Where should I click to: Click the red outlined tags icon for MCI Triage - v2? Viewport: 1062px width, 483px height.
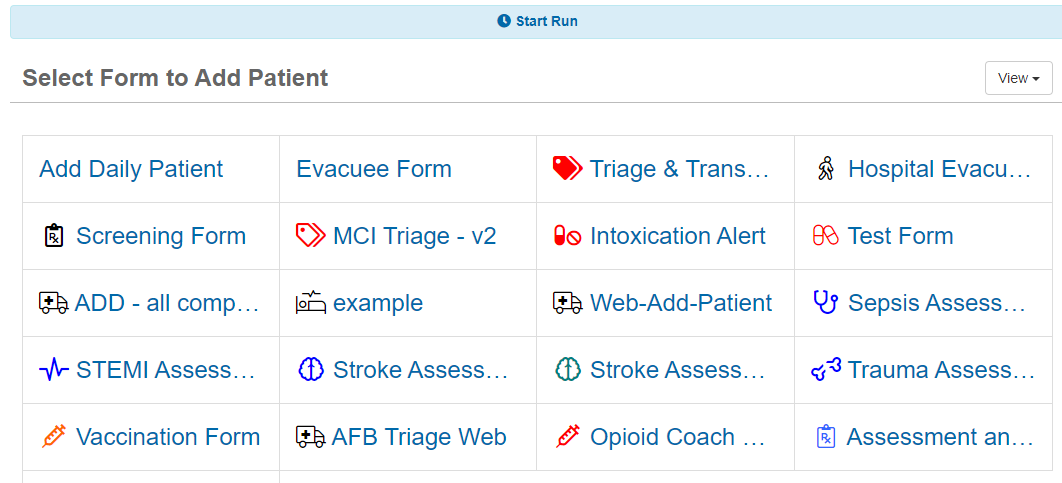tap(311, 236)
